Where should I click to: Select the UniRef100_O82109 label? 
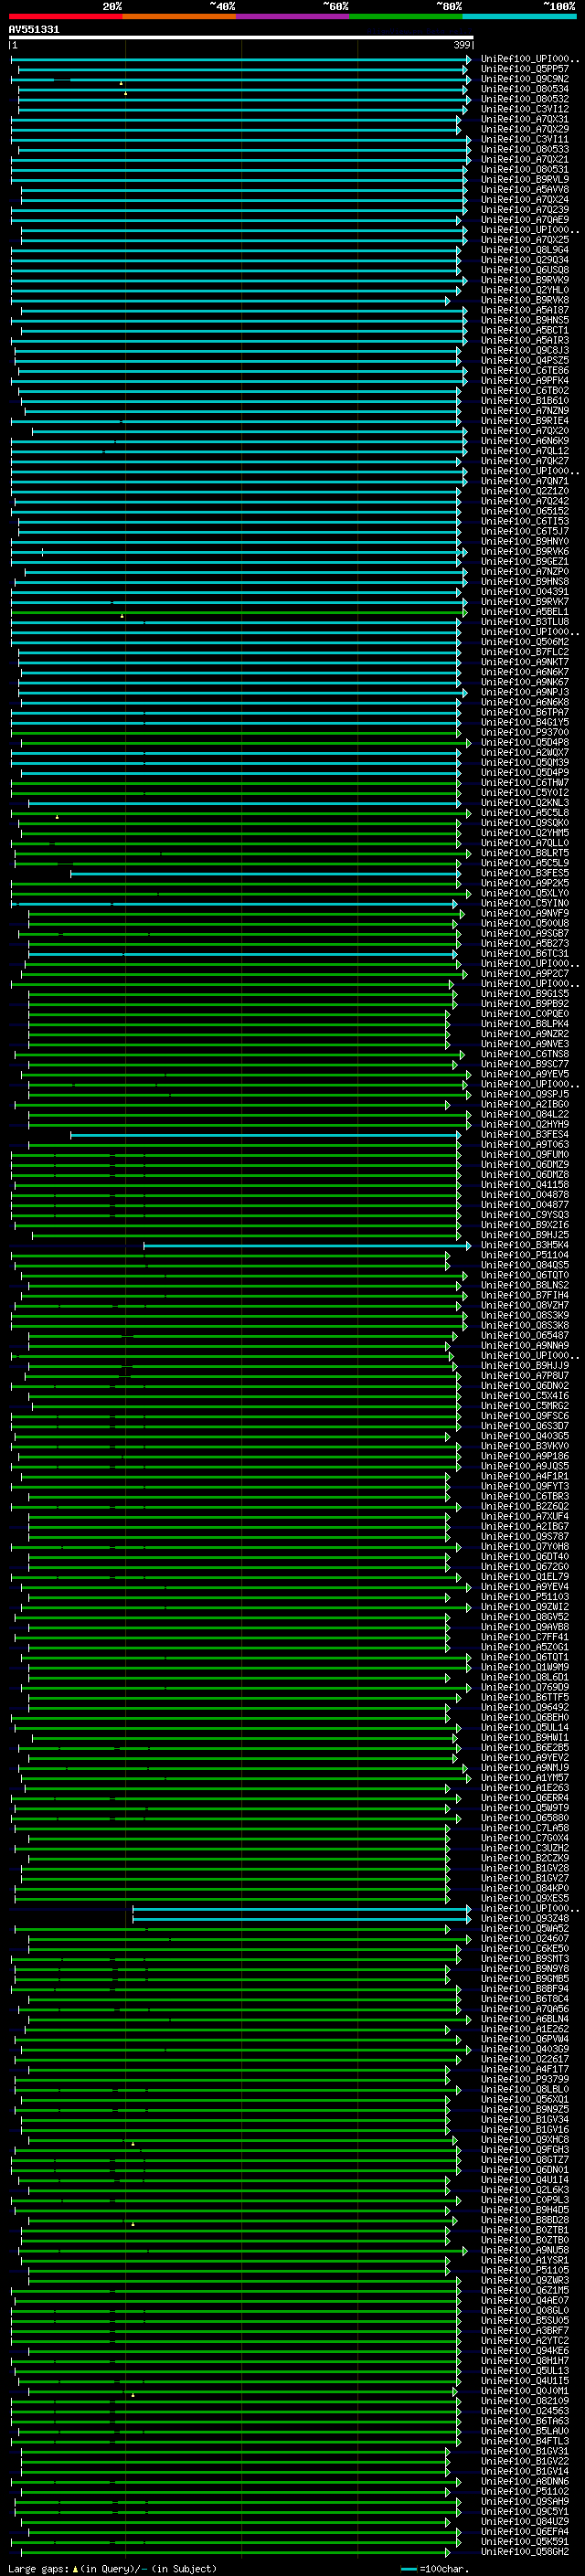tap(524, 2401)
